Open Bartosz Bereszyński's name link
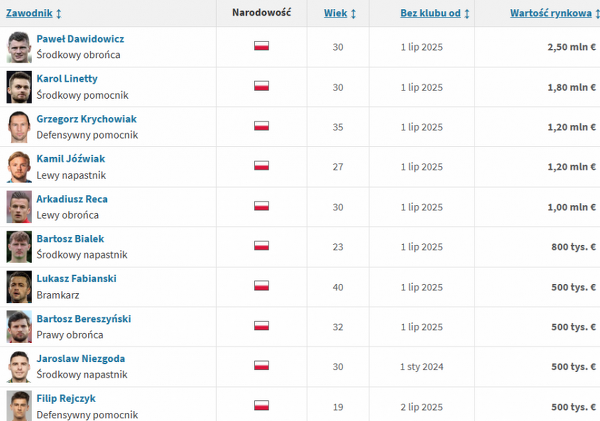 pos(83,319)
